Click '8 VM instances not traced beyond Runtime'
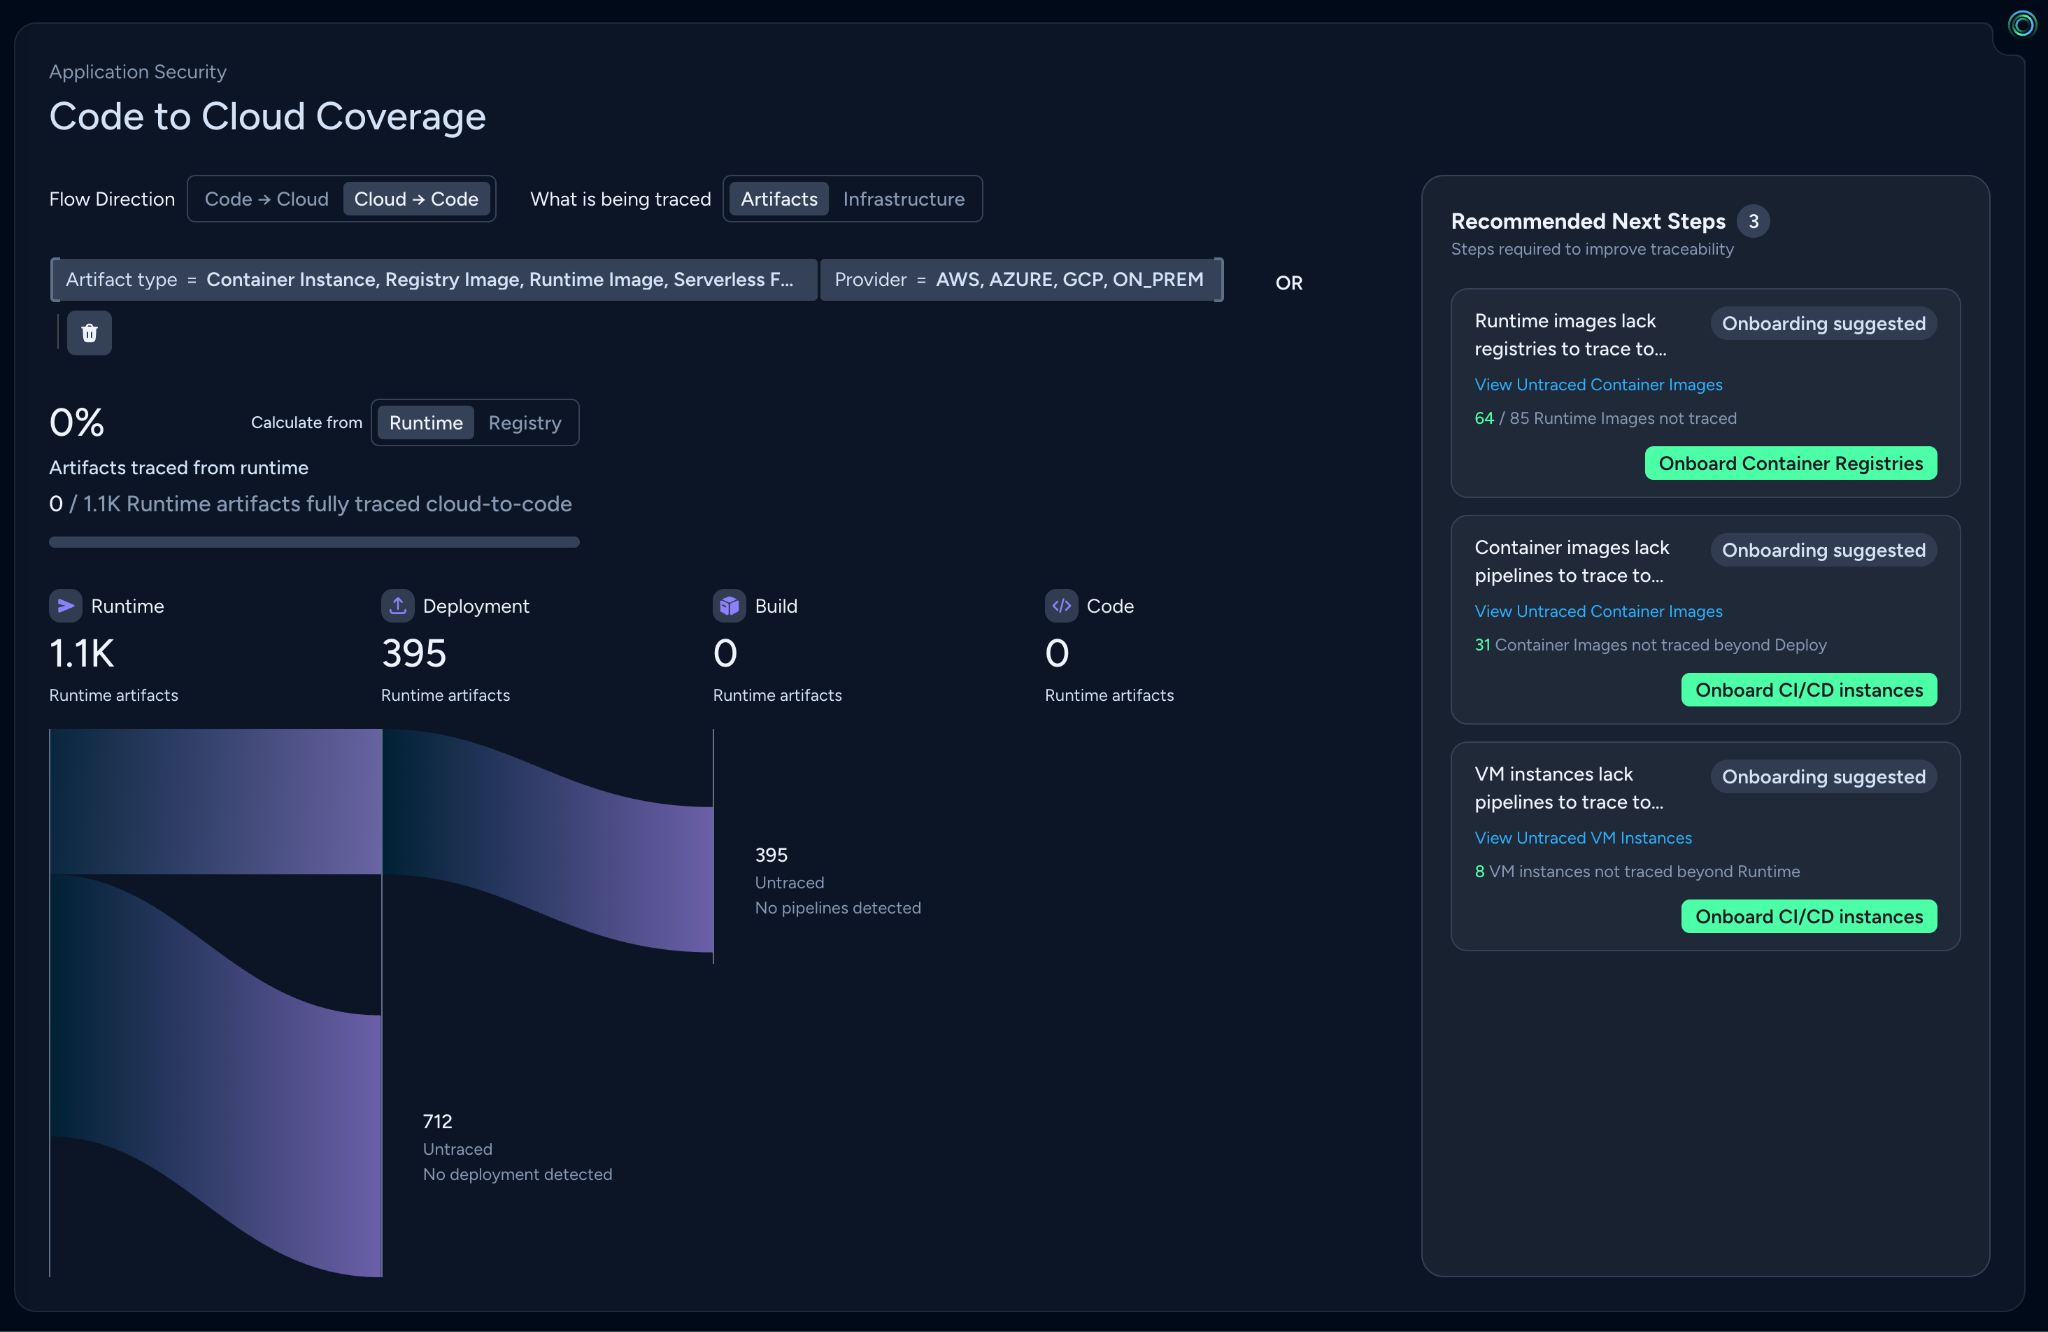Screen dimensions: 2048x1332 [x=1637, y=871]
